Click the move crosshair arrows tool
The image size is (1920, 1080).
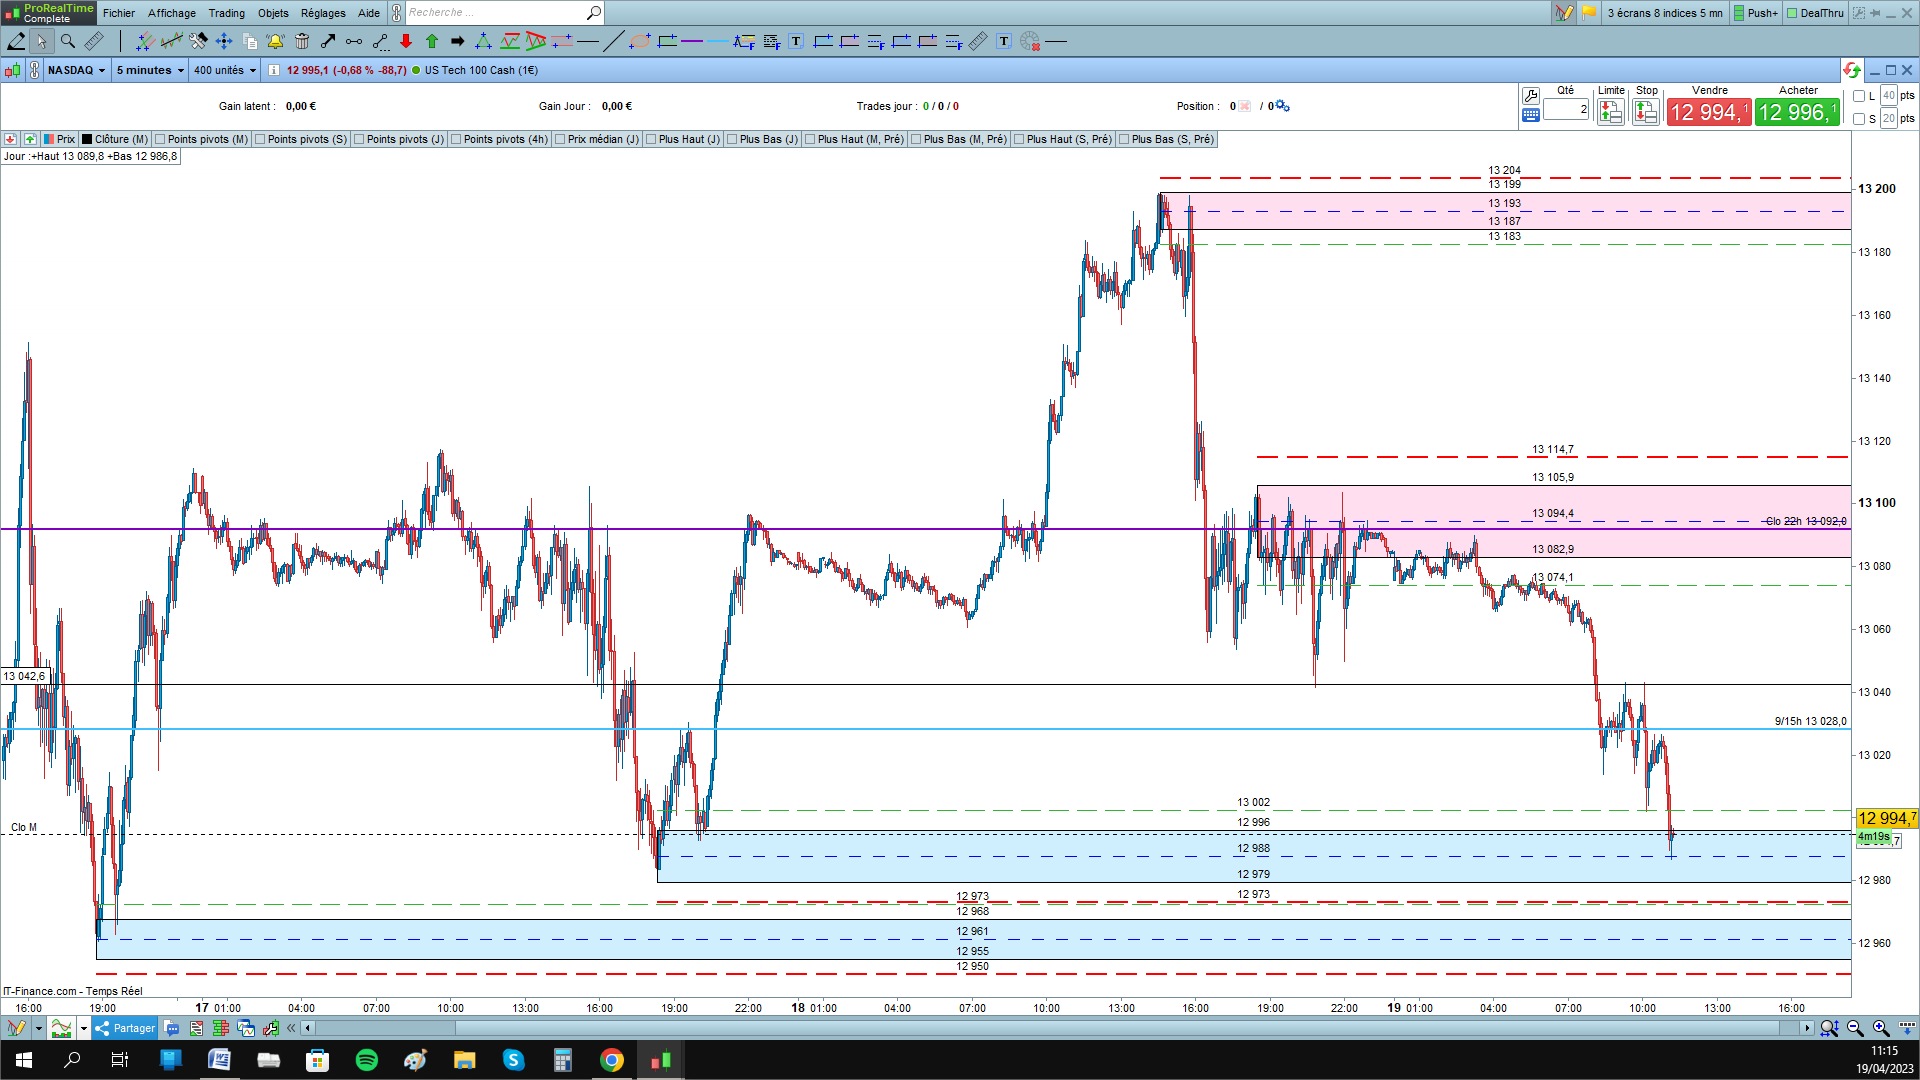[x=224, y=41]
